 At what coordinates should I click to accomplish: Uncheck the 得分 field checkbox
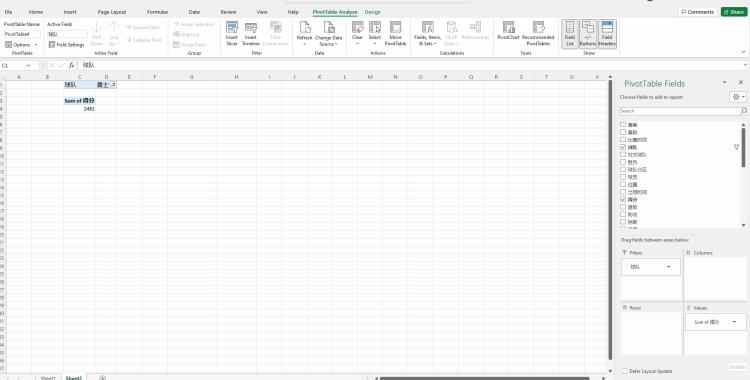(x=623, y=199)
